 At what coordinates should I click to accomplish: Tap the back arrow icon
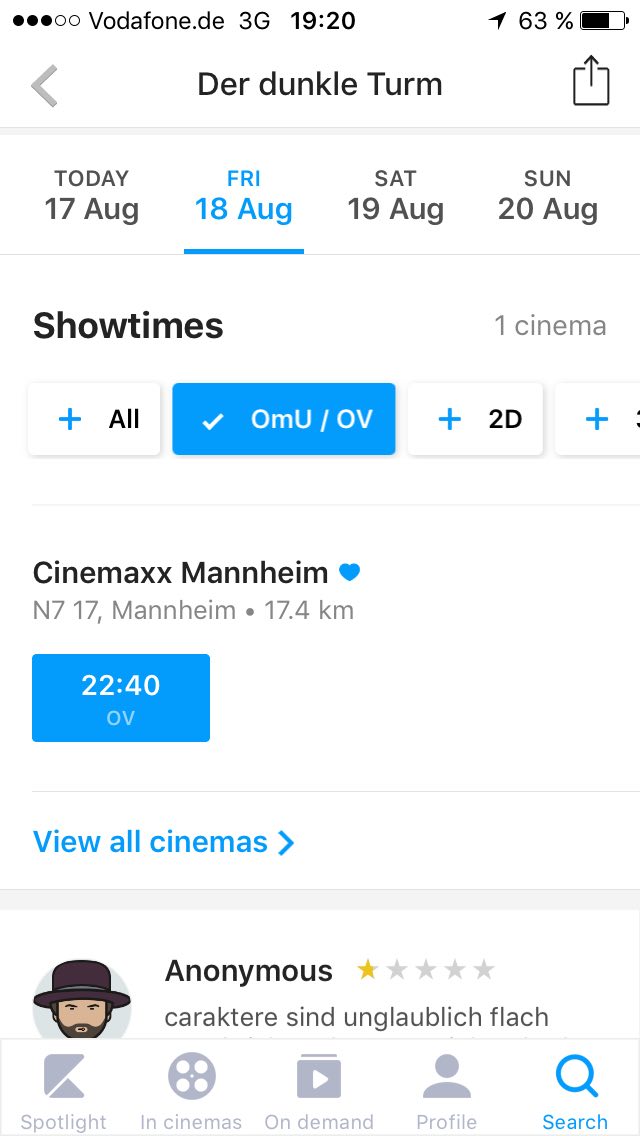[x=44, y=85]
